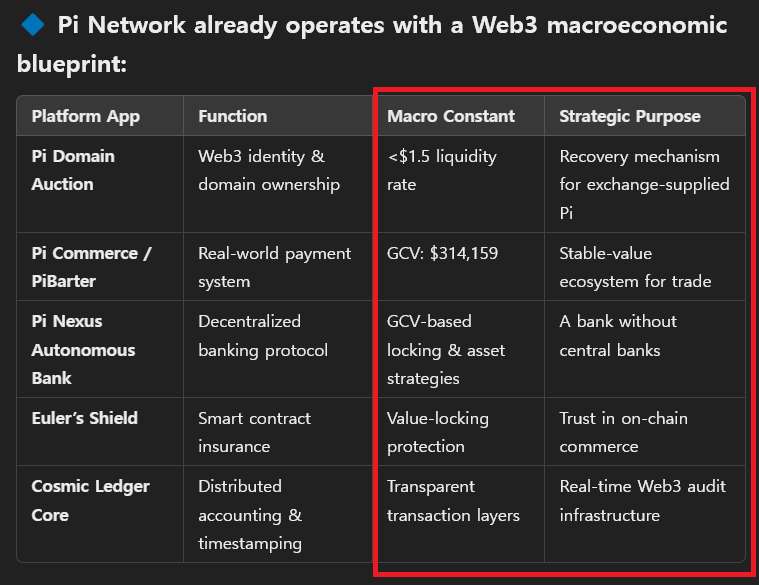Click the Function column header
Viewport: 759px width, 585px height.
(232, 116)
